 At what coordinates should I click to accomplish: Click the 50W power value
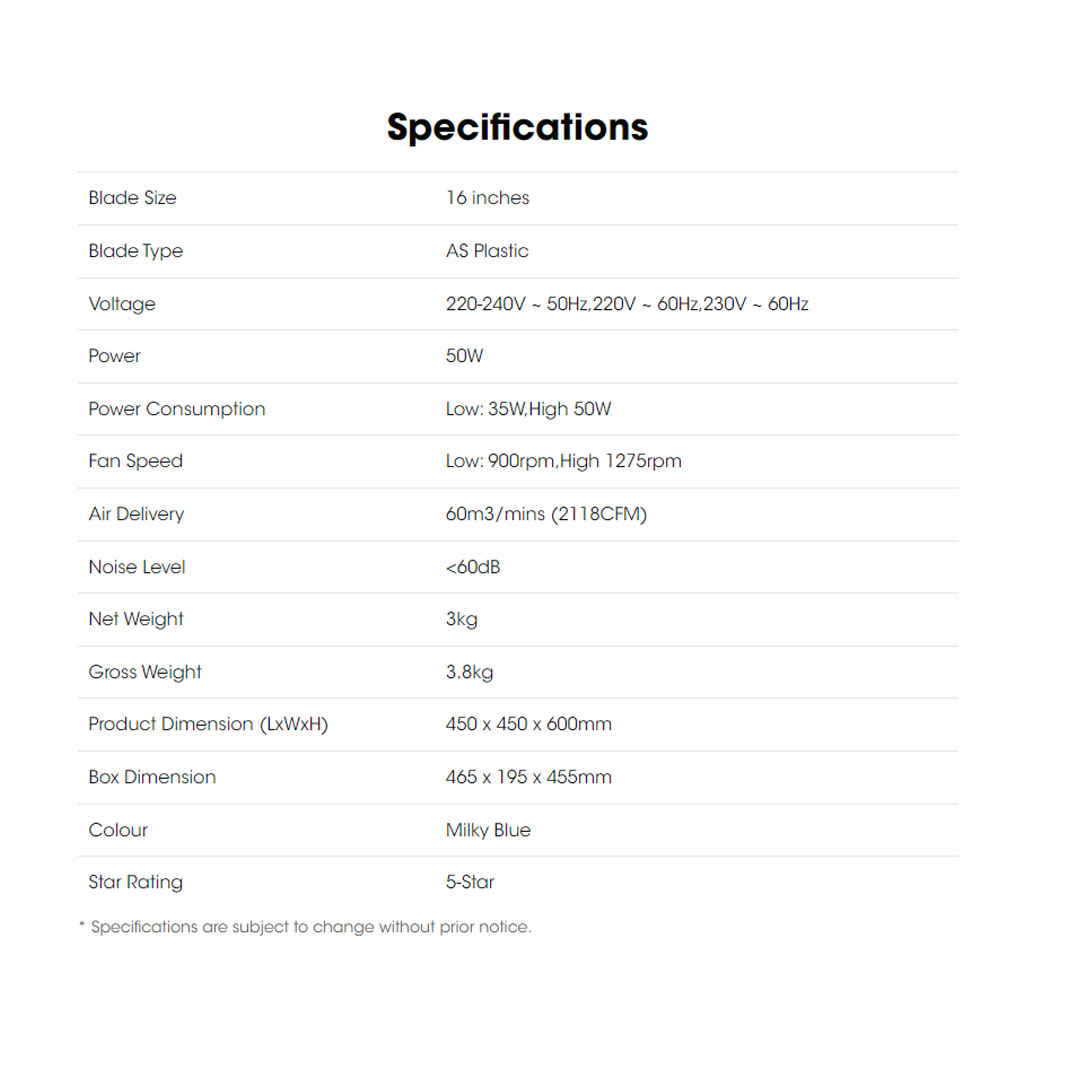[x=464, y=356]
